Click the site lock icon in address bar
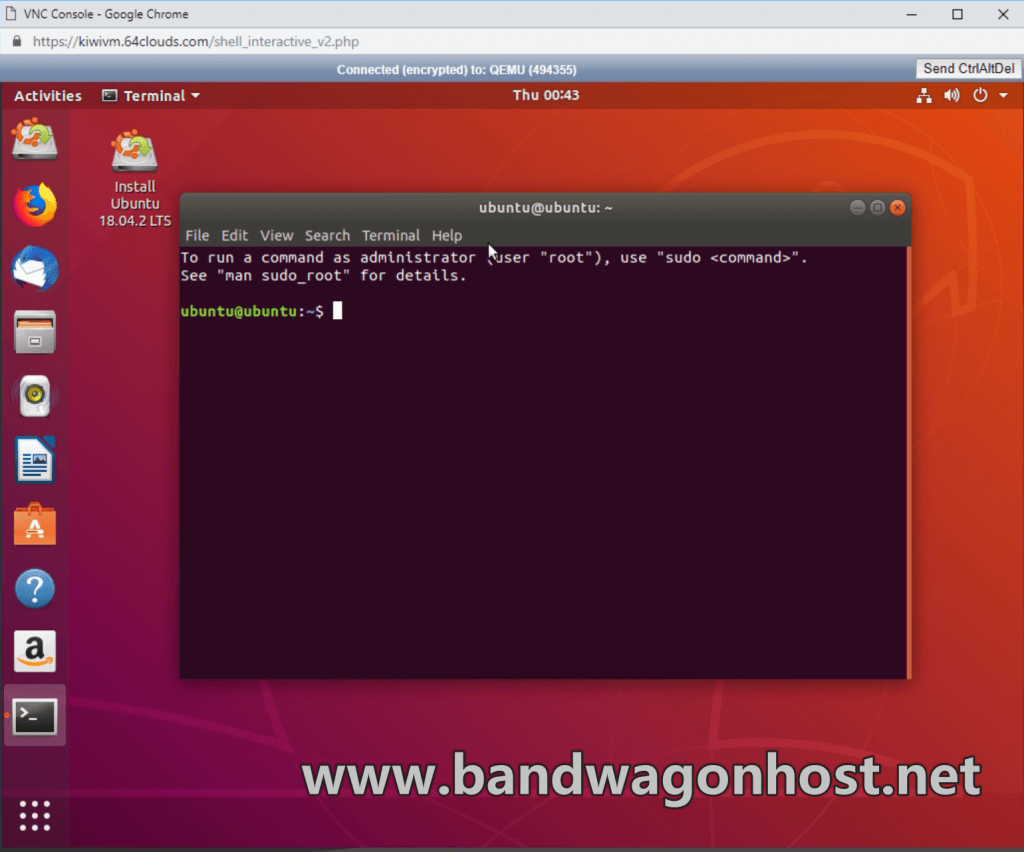The height and width of the screenshot is (852, 1024). (17, 41)
